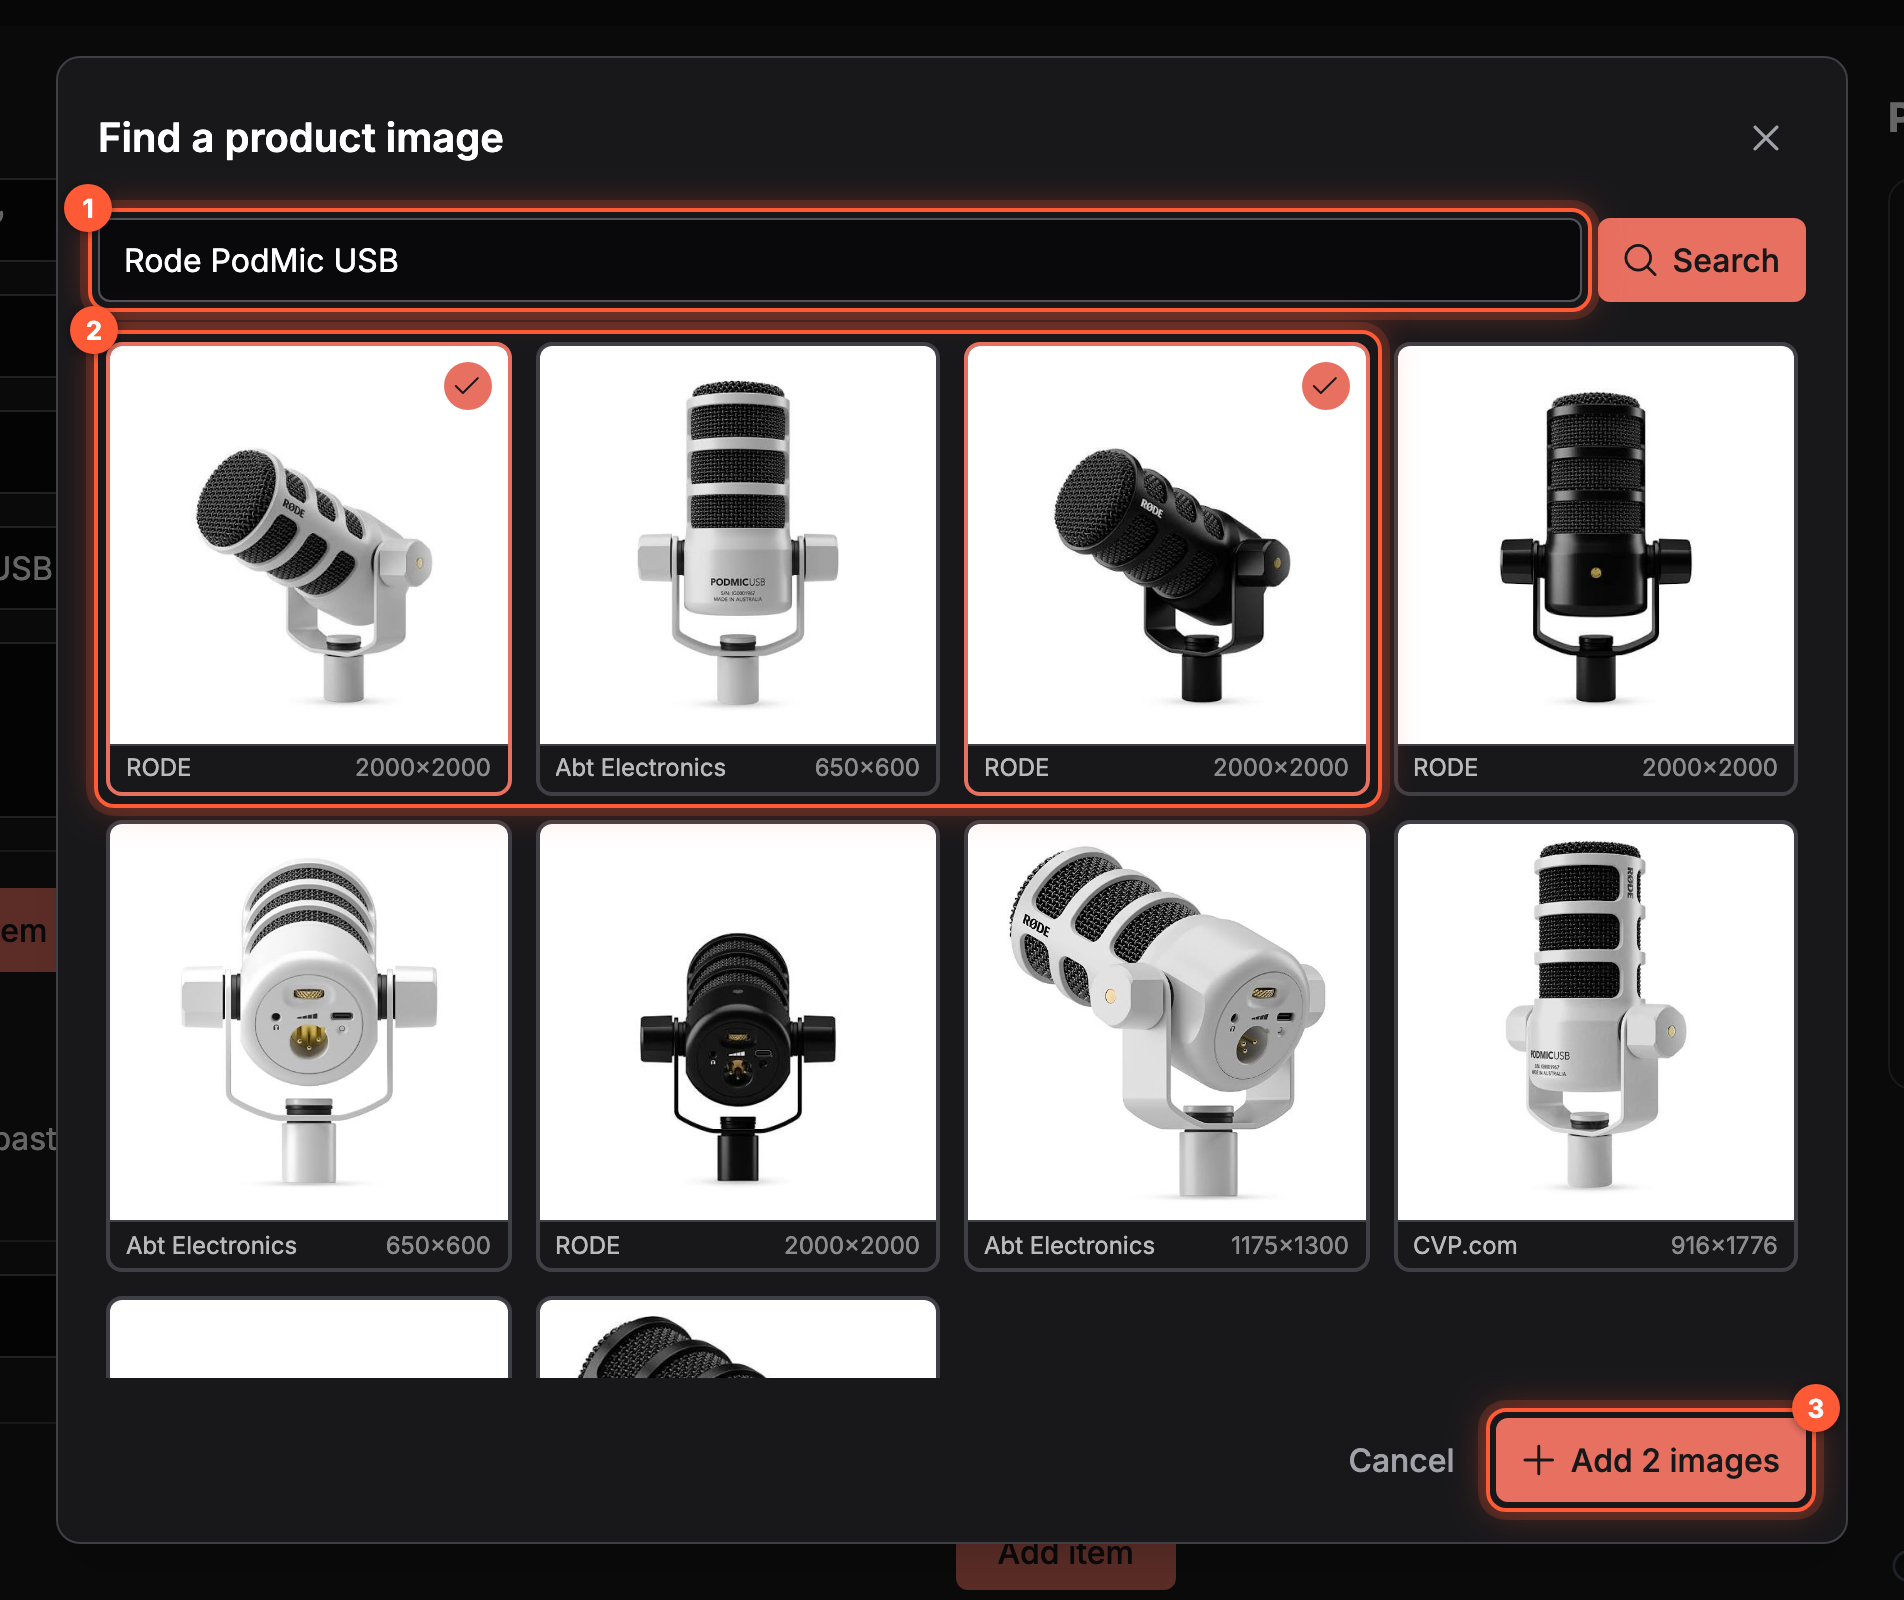Screen dimensions: 1904x1600
Task: Click Cancel in the dialog
Action: point(1400,1460)
